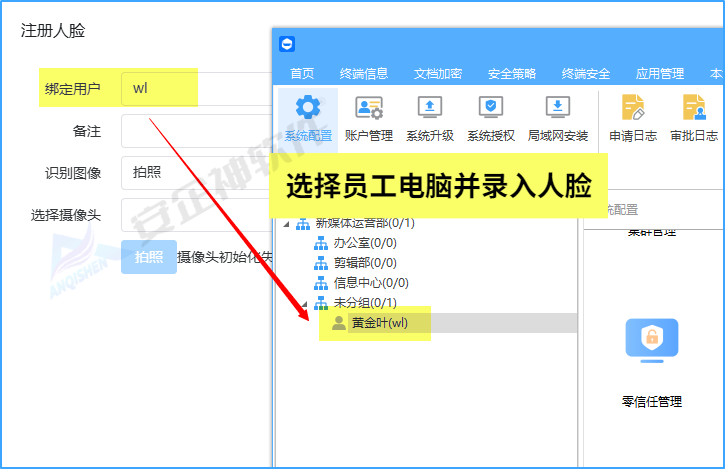Open 系统授权 shield icon
725x469 pixels.
point(491,107)
